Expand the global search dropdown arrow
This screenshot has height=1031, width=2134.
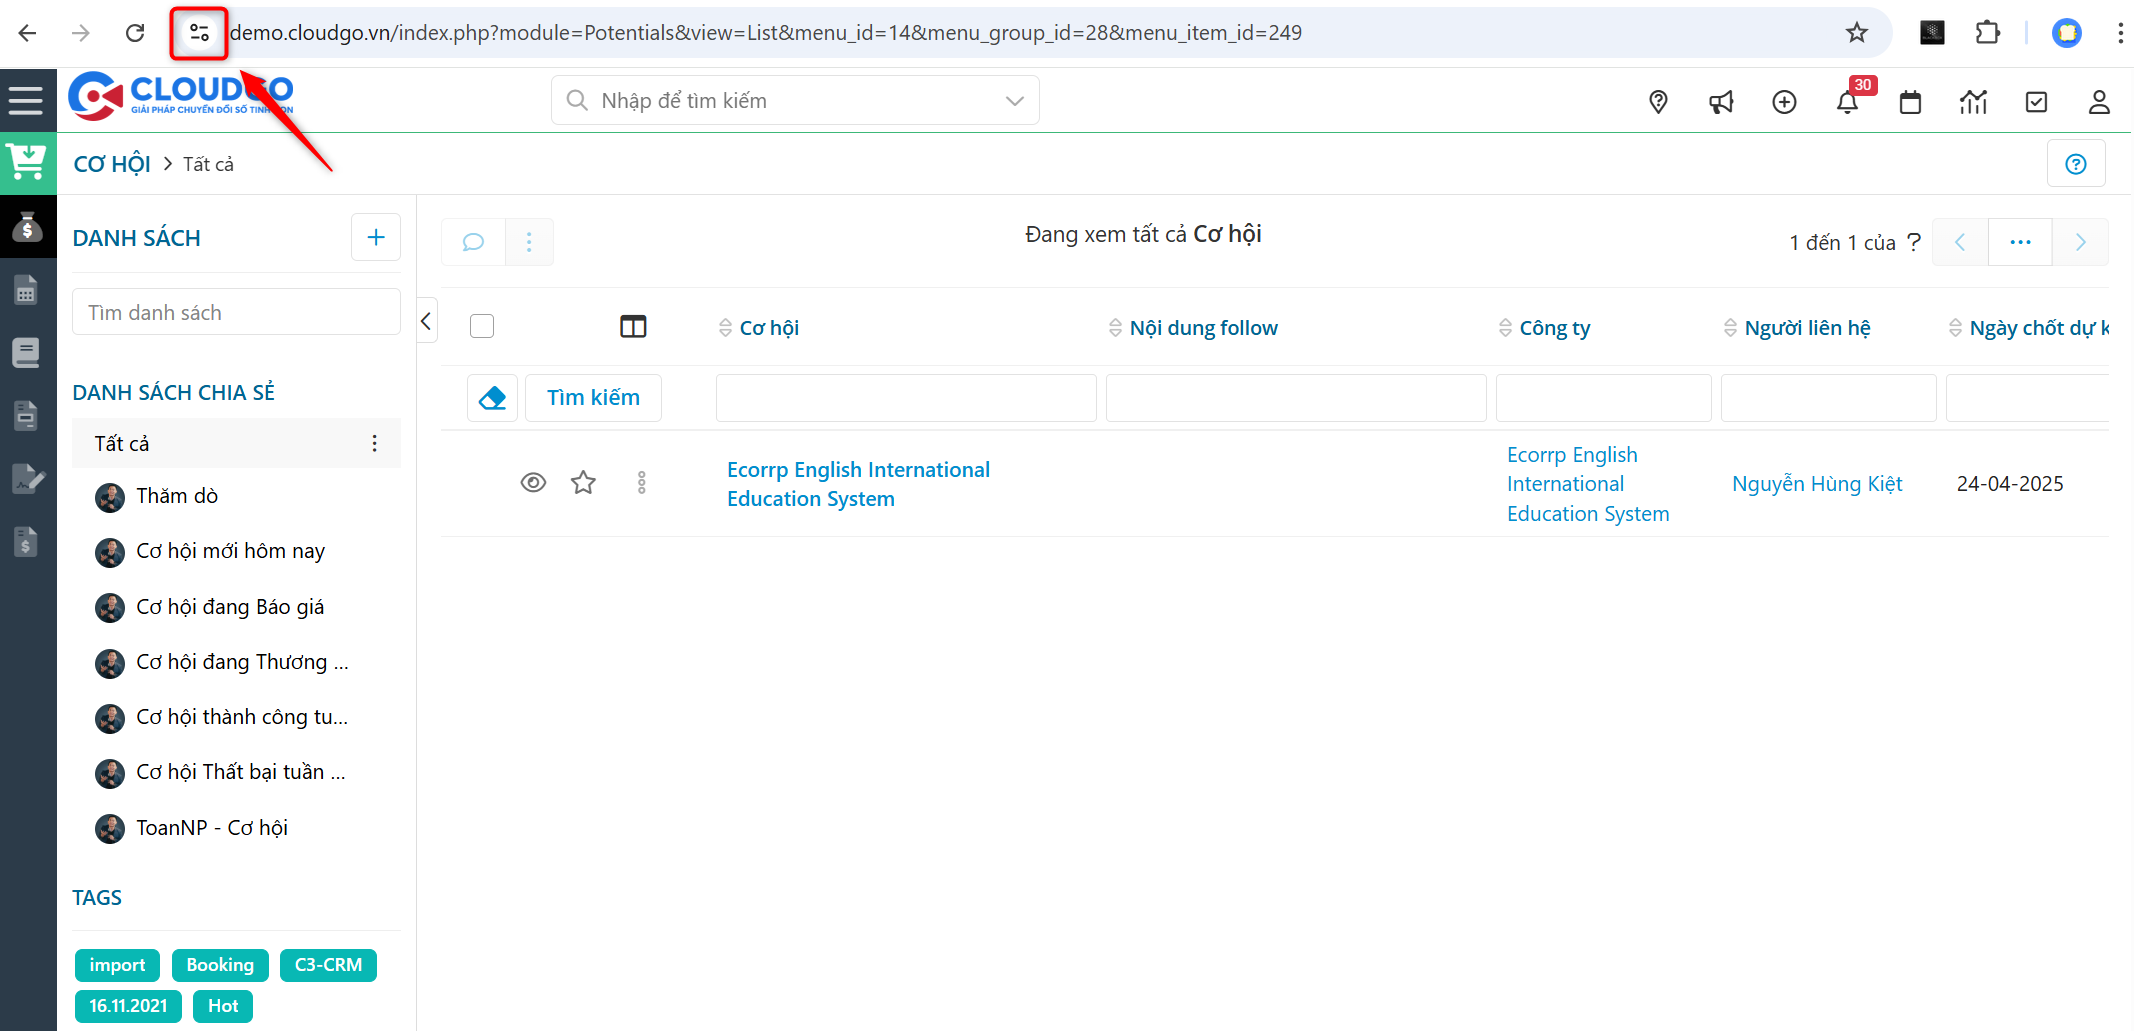[x=1014, y=101]
